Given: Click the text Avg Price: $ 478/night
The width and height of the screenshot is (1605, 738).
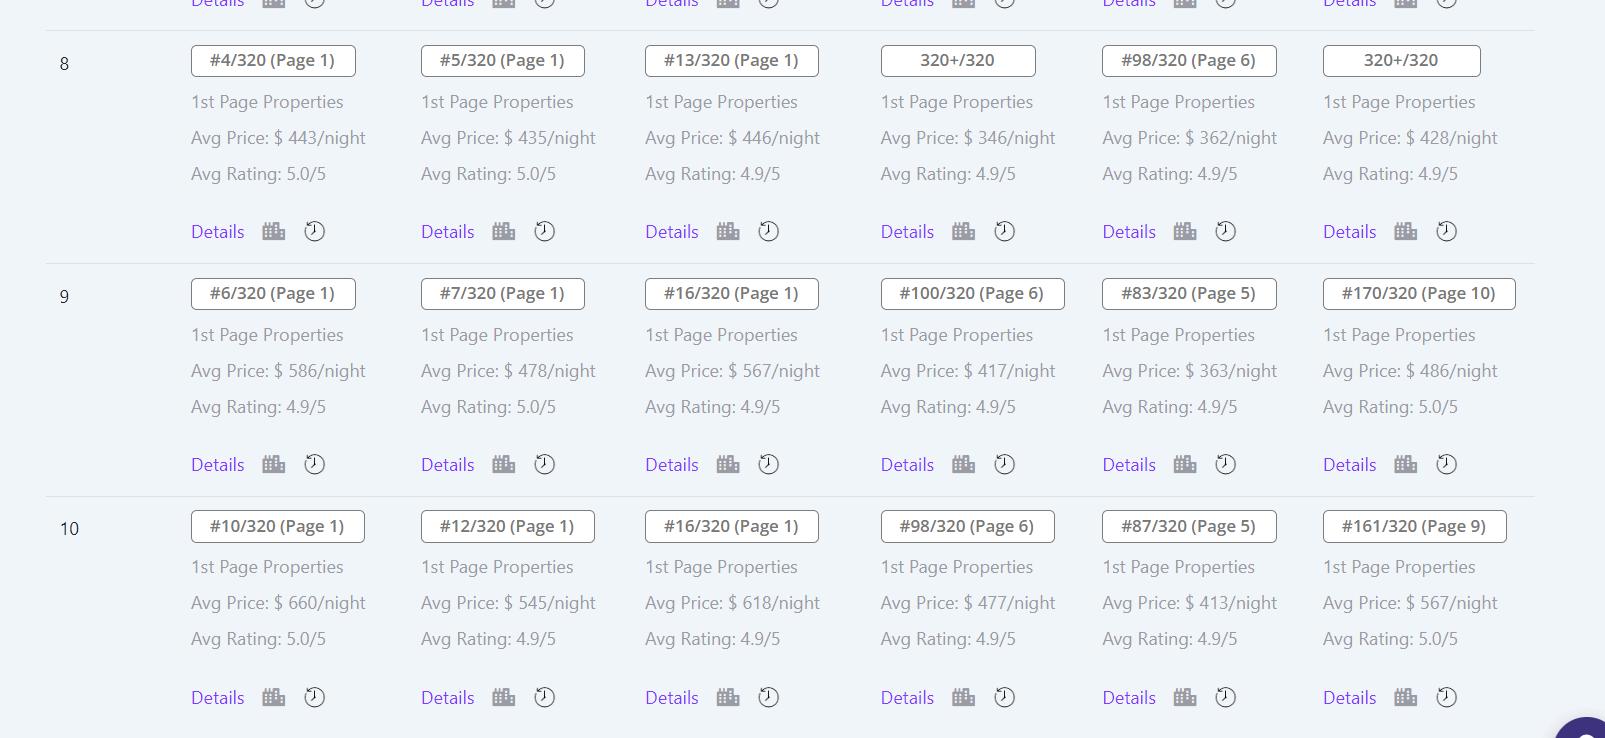Looking at the screenshot, I should click(x=508, y=371).
